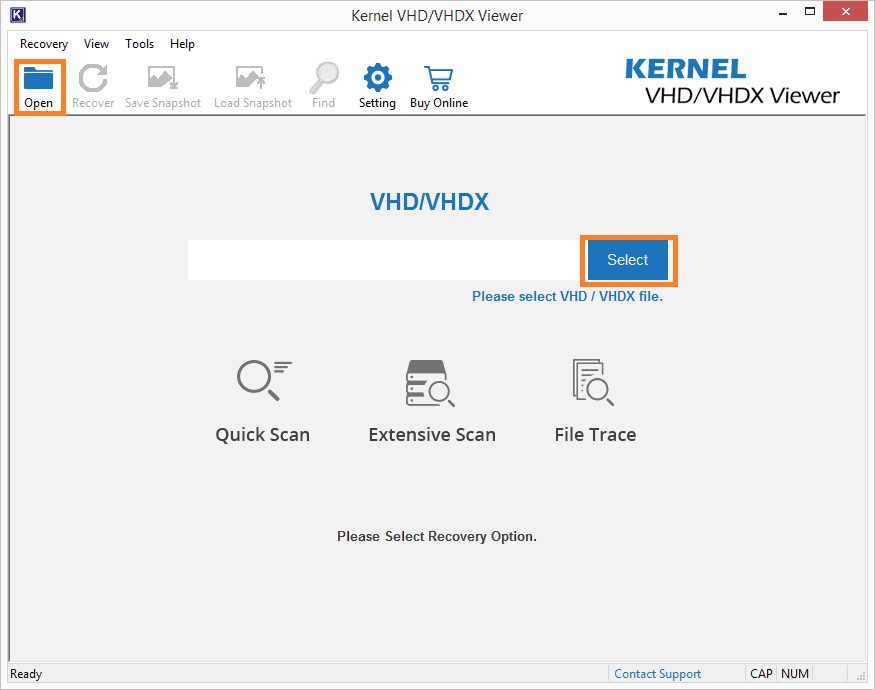Viewport: 875px width, 690px height.
Task: Click the CAP status bar indicator
Action: click(x=761, y=674)
